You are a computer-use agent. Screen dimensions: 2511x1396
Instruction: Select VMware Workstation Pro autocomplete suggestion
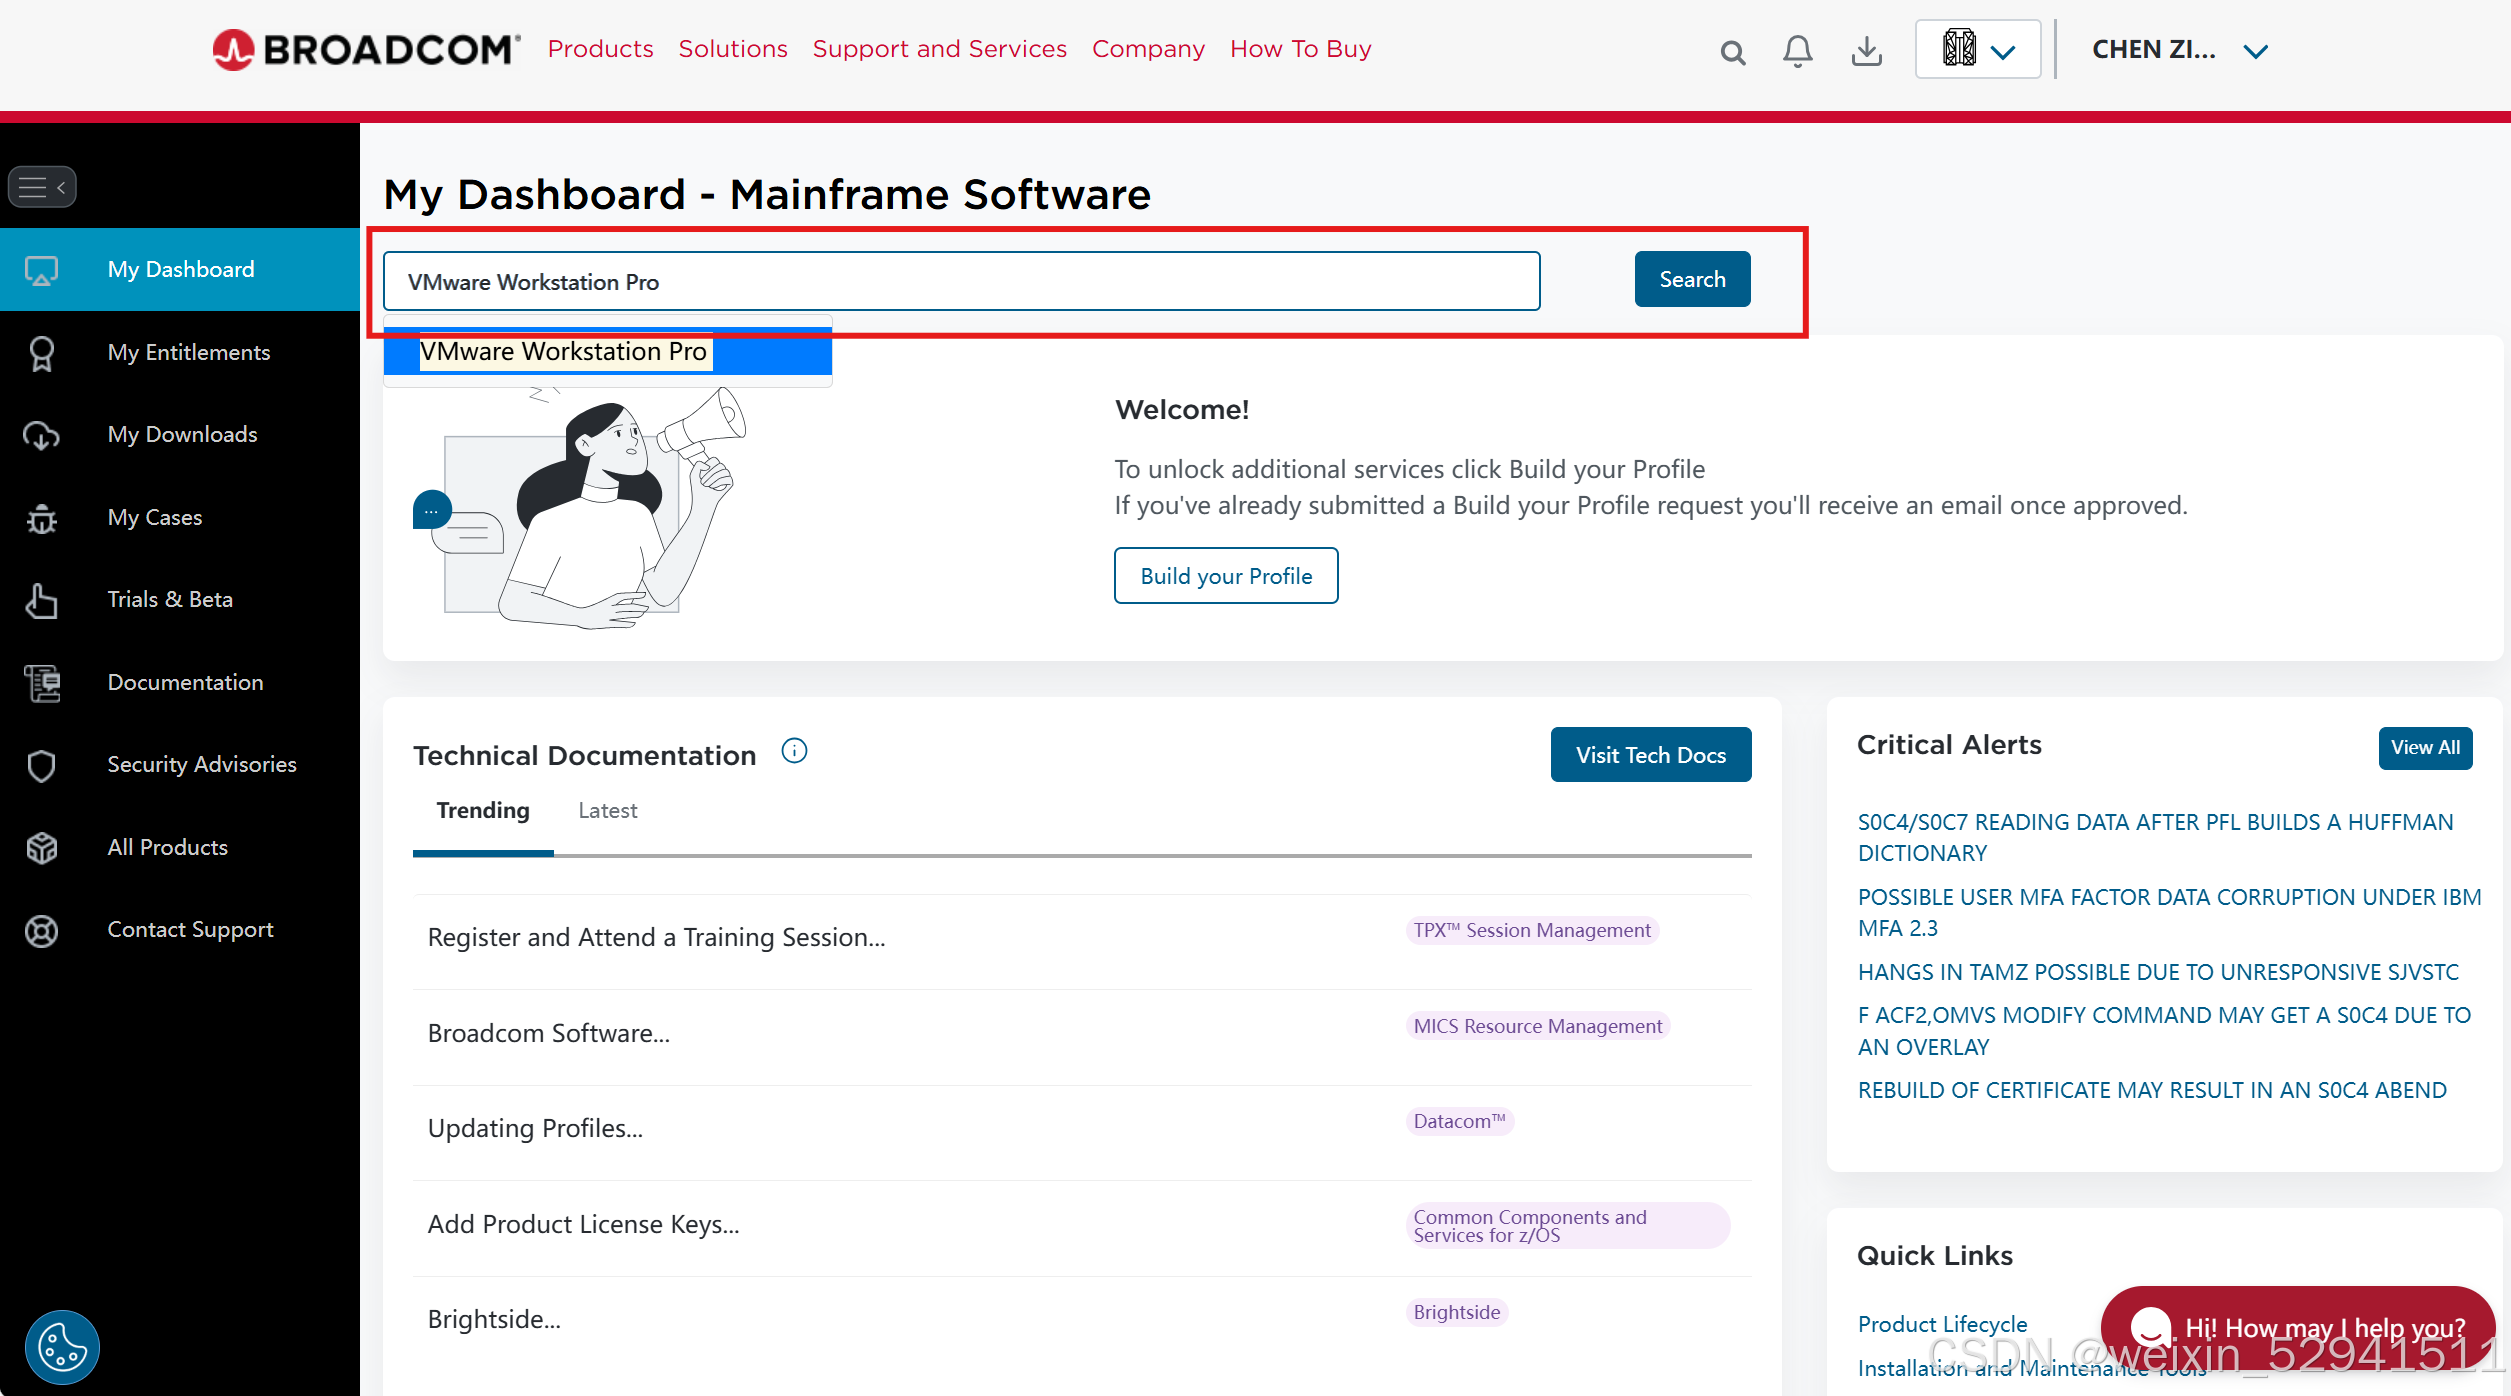564,352
